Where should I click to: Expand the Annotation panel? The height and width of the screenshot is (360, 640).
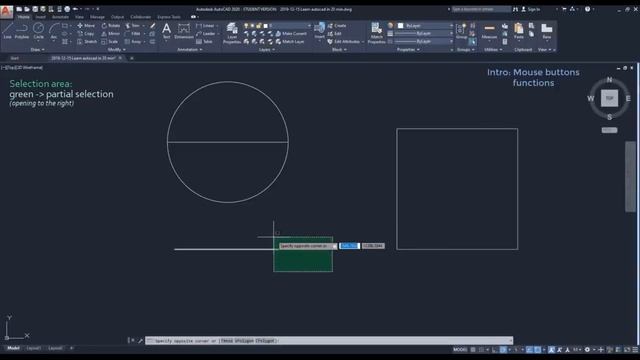[x=189, y=50]
